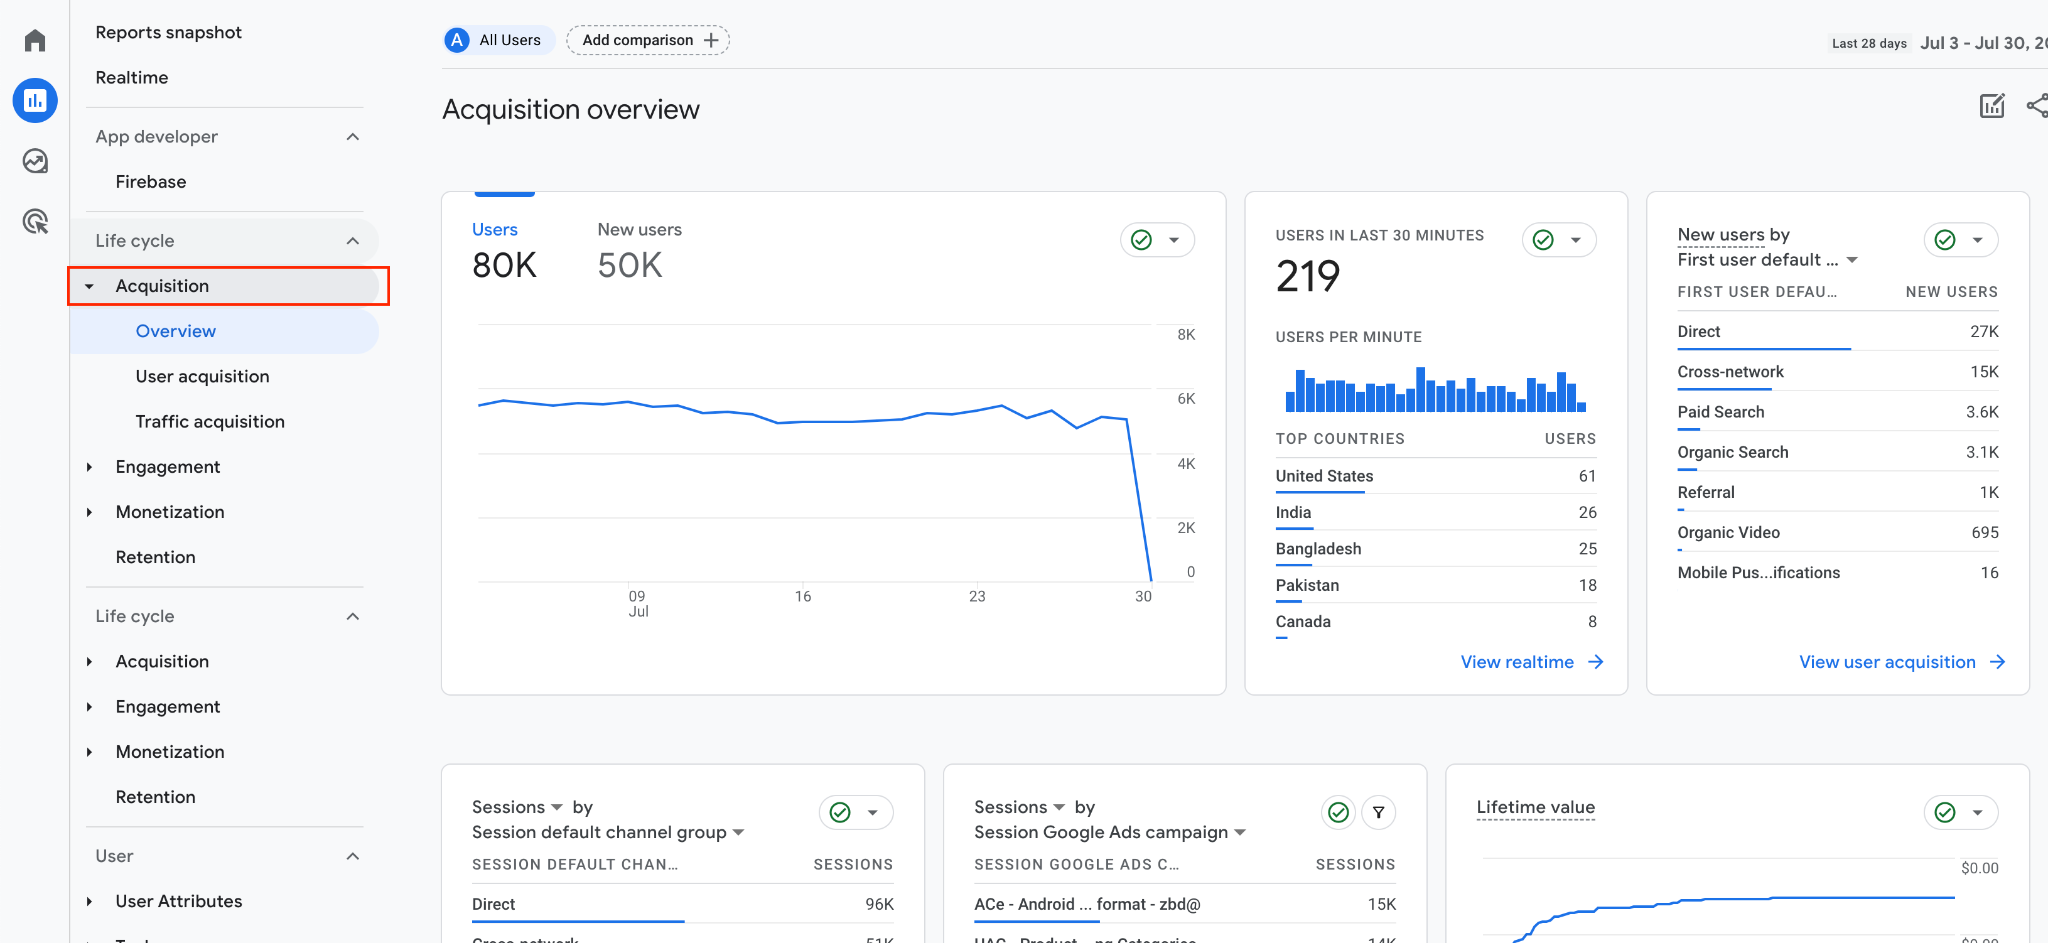The width and height of the screenshot is (2048, 943).
Task: Open the Advertising icon in left rail
Action: click(x=35, y=221)
